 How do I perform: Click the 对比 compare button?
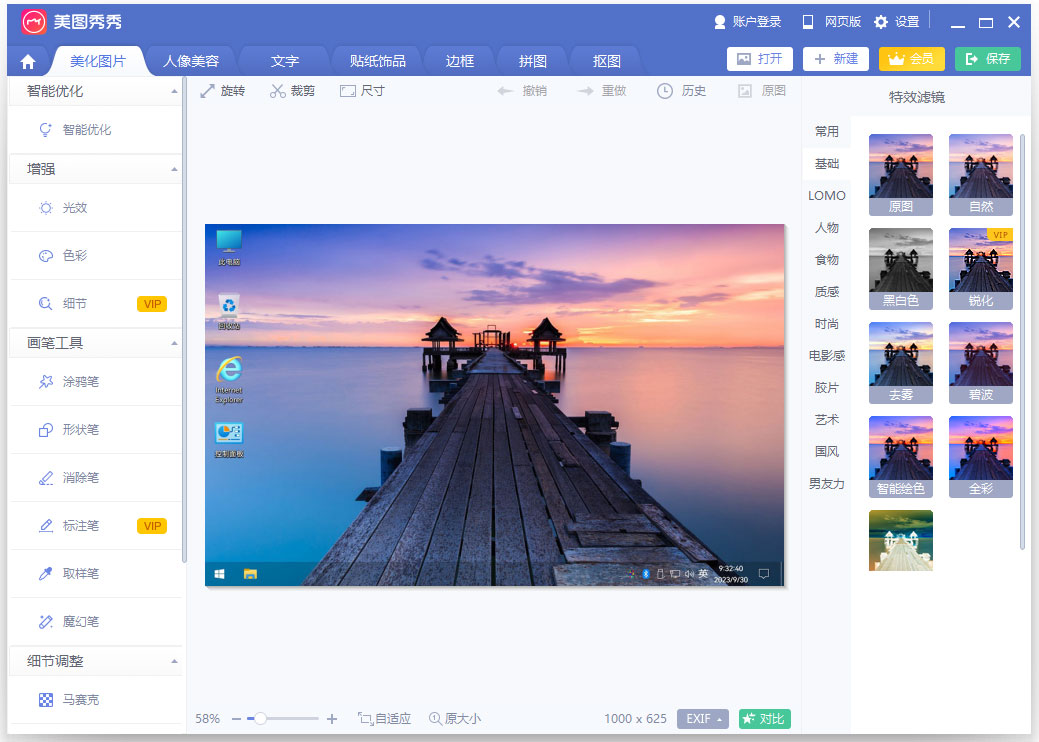[764, 718]
